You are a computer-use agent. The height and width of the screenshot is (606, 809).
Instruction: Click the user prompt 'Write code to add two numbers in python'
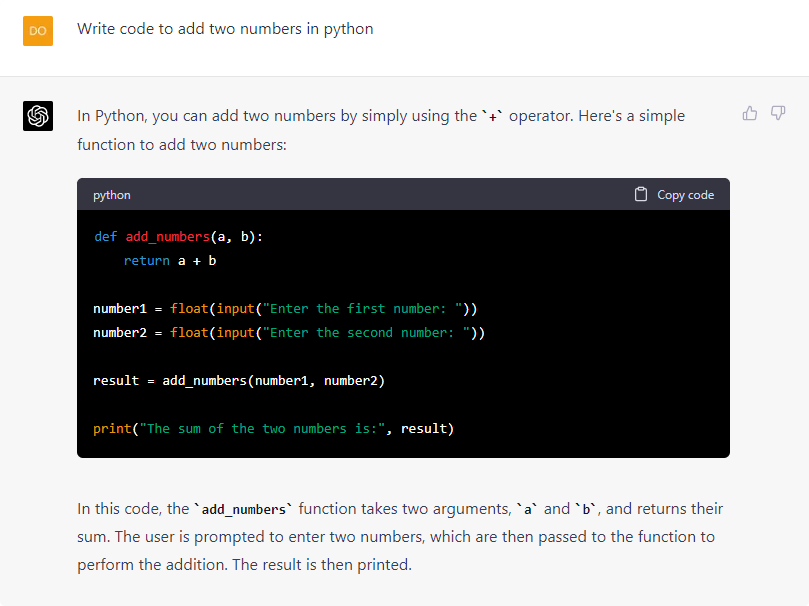[x=225, y=29]
